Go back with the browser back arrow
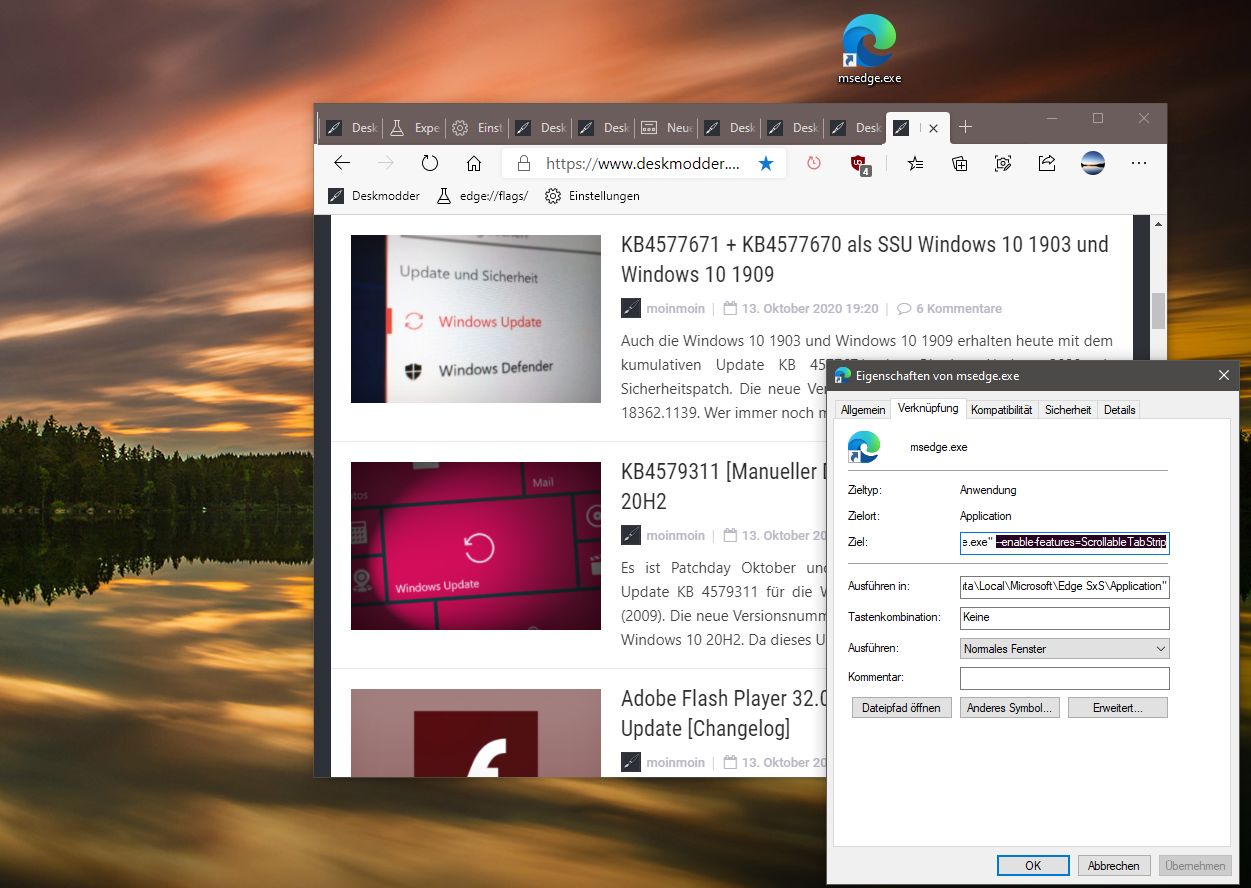 342,163
